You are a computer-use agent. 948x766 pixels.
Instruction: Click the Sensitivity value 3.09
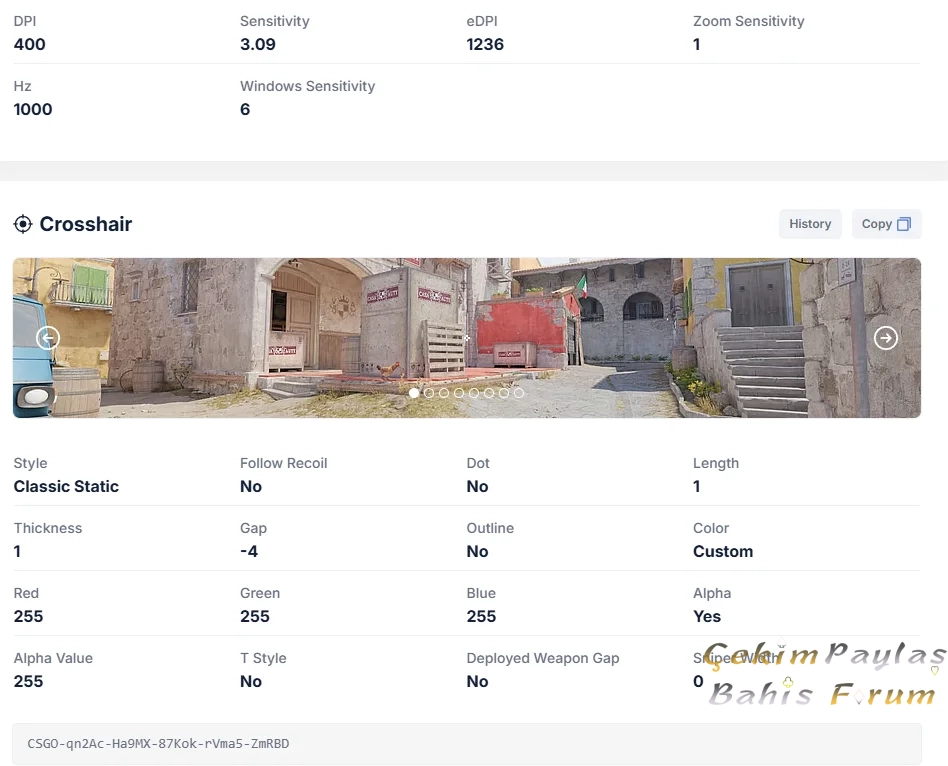coord(258,45)
